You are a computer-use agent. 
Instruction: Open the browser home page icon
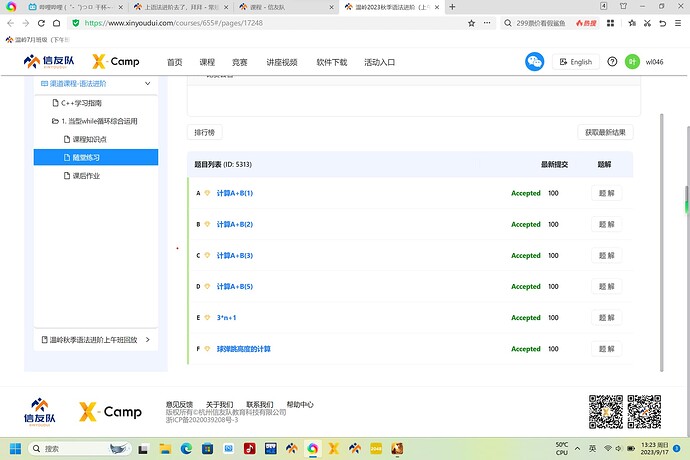[56, 23]
